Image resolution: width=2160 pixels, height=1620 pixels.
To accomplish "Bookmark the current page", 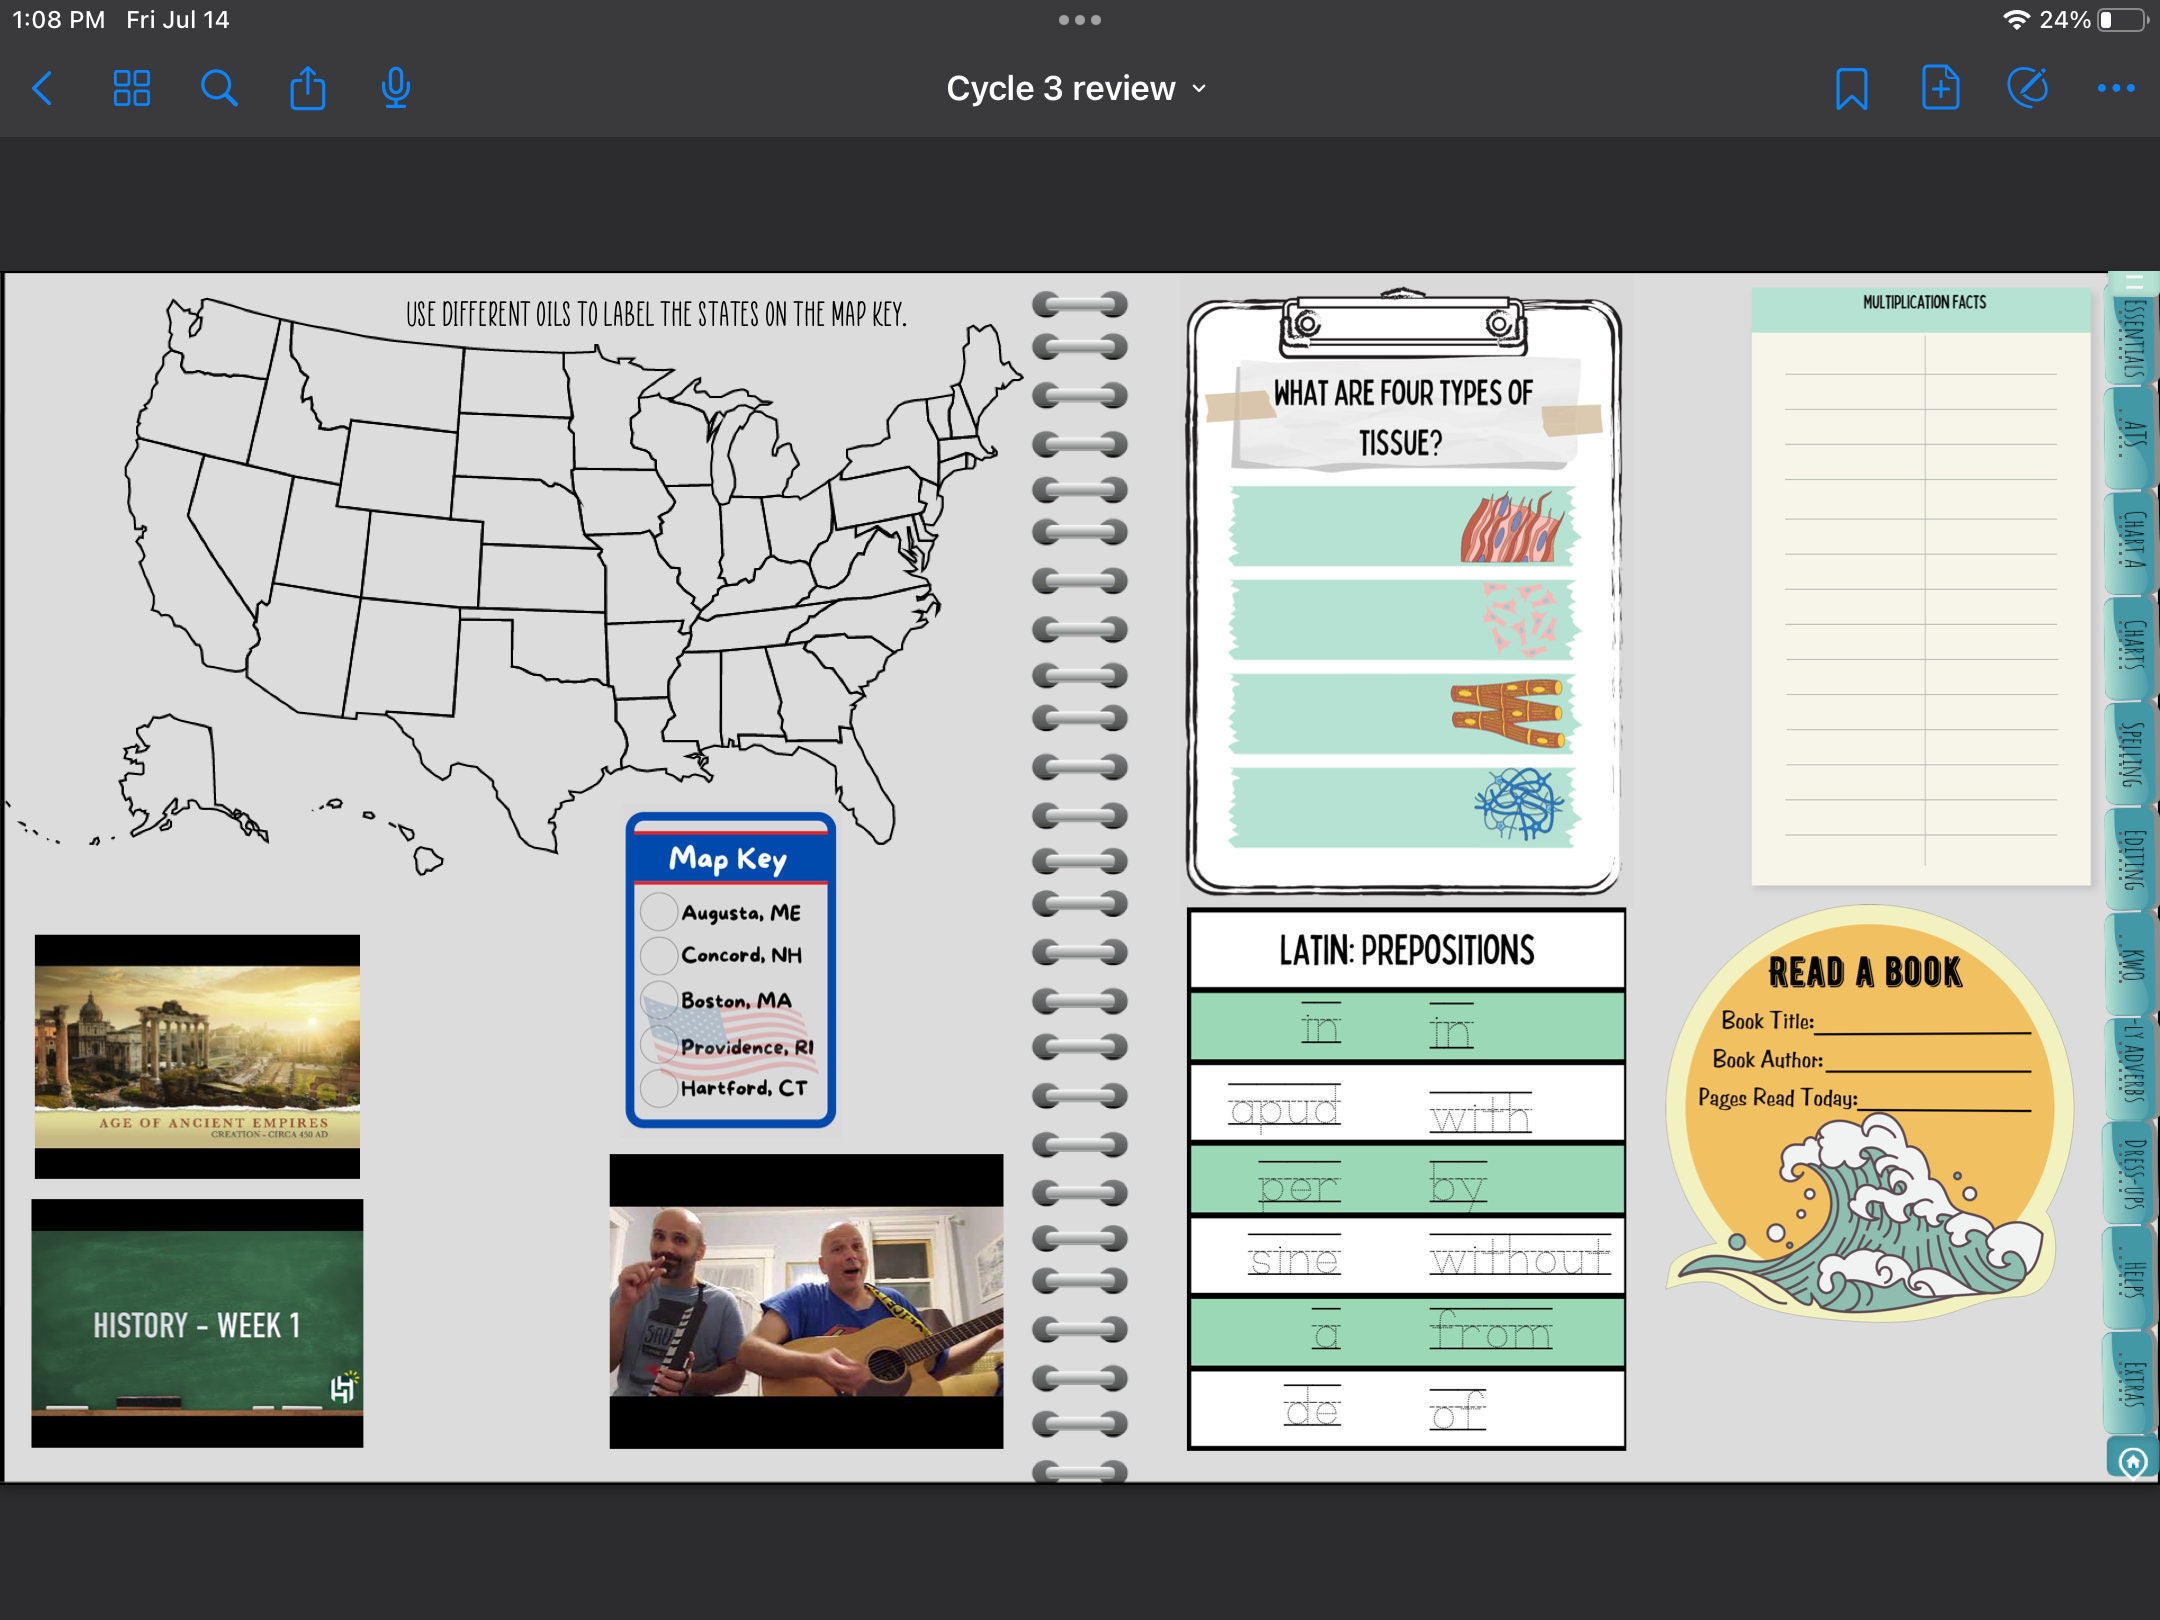I will click(x=1852, y=88).
